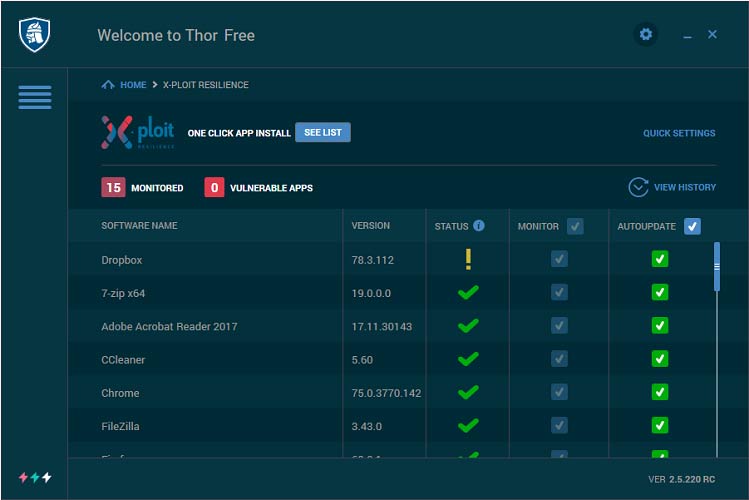The image size is (749, 500).
Task: Toggle FileZilla monitor checkbox
Action: click(x=559, y=425)
